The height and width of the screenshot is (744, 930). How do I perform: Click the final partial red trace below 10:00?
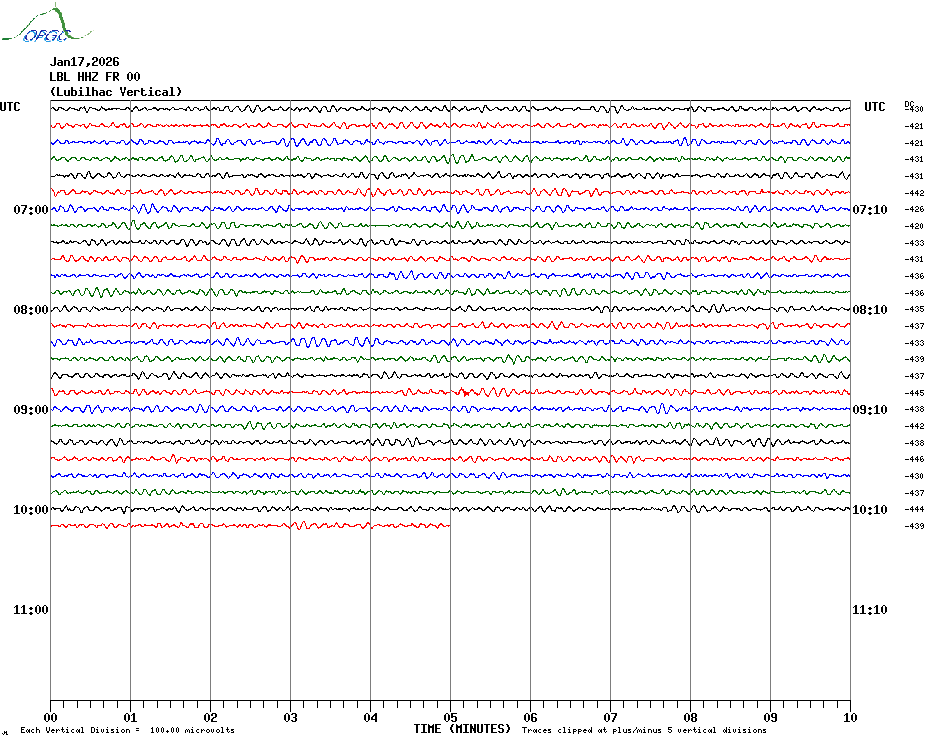pyautogui.click(x=250, y=526)
